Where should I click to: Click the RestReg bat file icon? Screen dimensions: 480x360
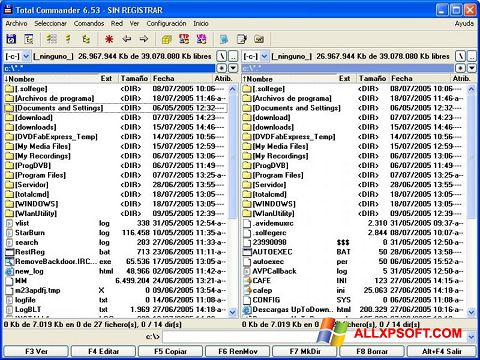(9, 252)
